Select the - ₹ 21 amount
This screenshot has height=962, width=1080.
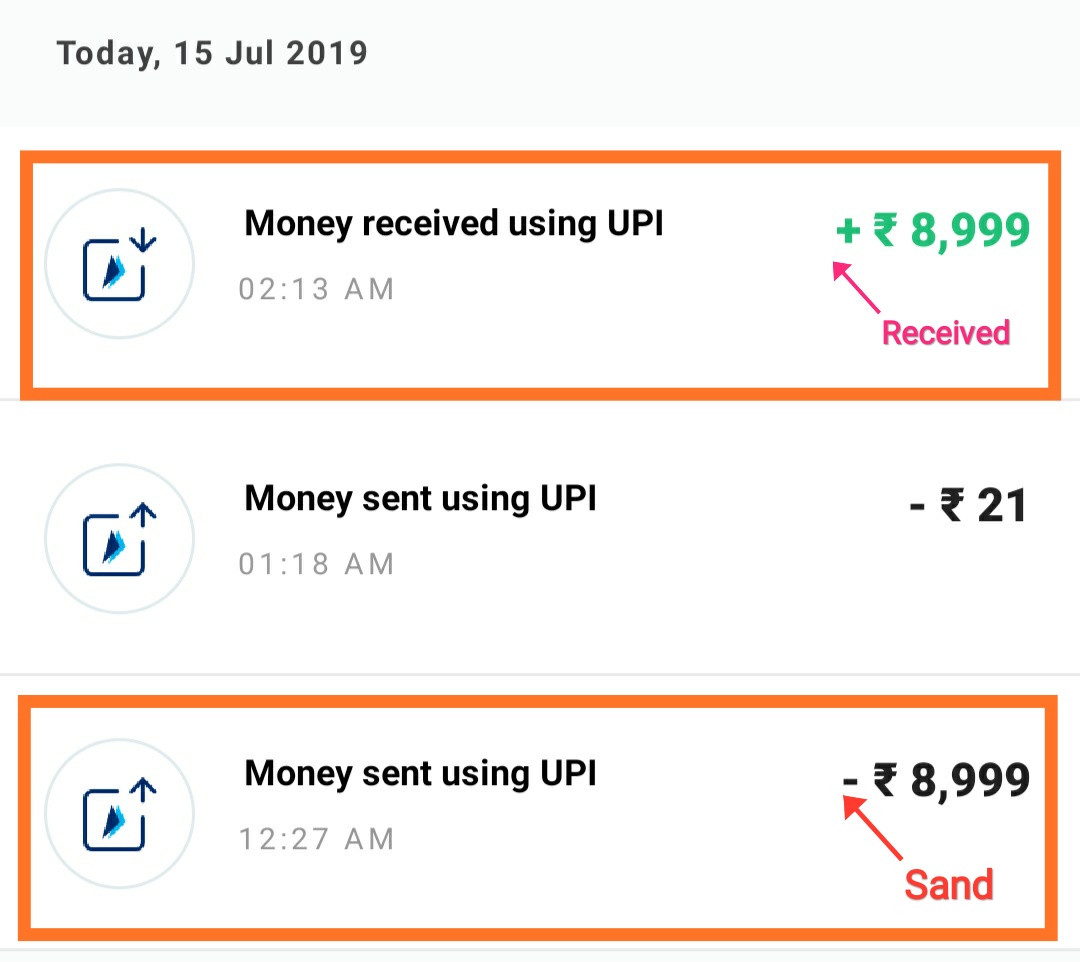point(968,505)
